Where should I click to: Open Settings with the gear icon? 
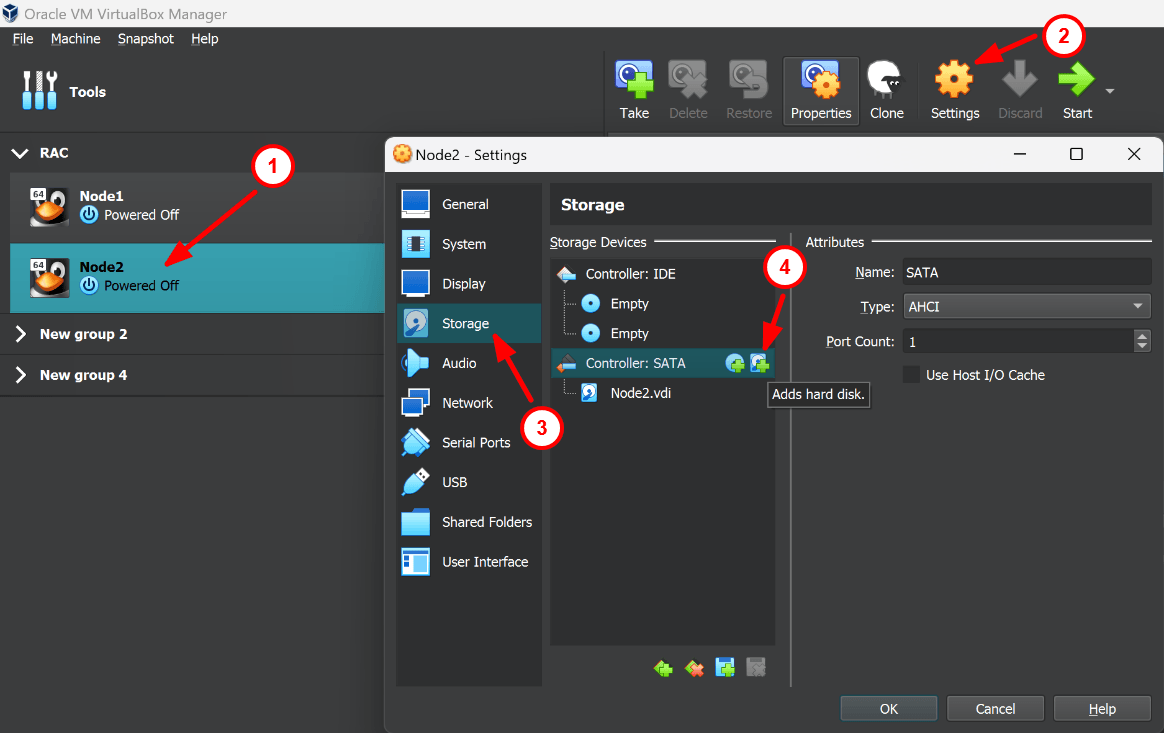pos(954,80)
